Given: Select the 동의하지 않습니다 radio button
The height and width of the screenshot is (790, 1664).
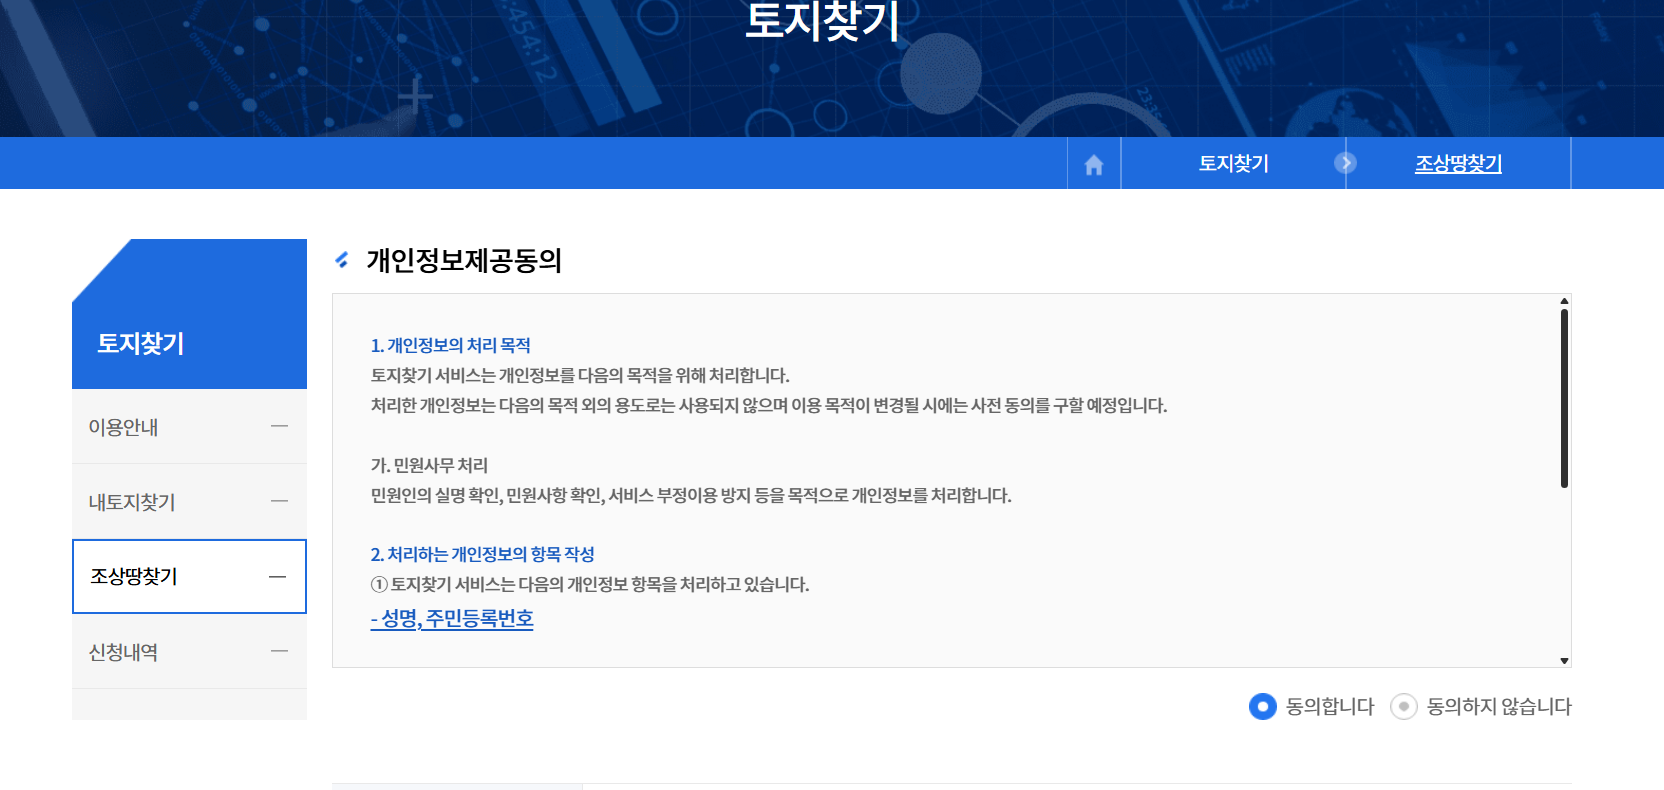Looking at the screenshot, I should (1404, 707).
